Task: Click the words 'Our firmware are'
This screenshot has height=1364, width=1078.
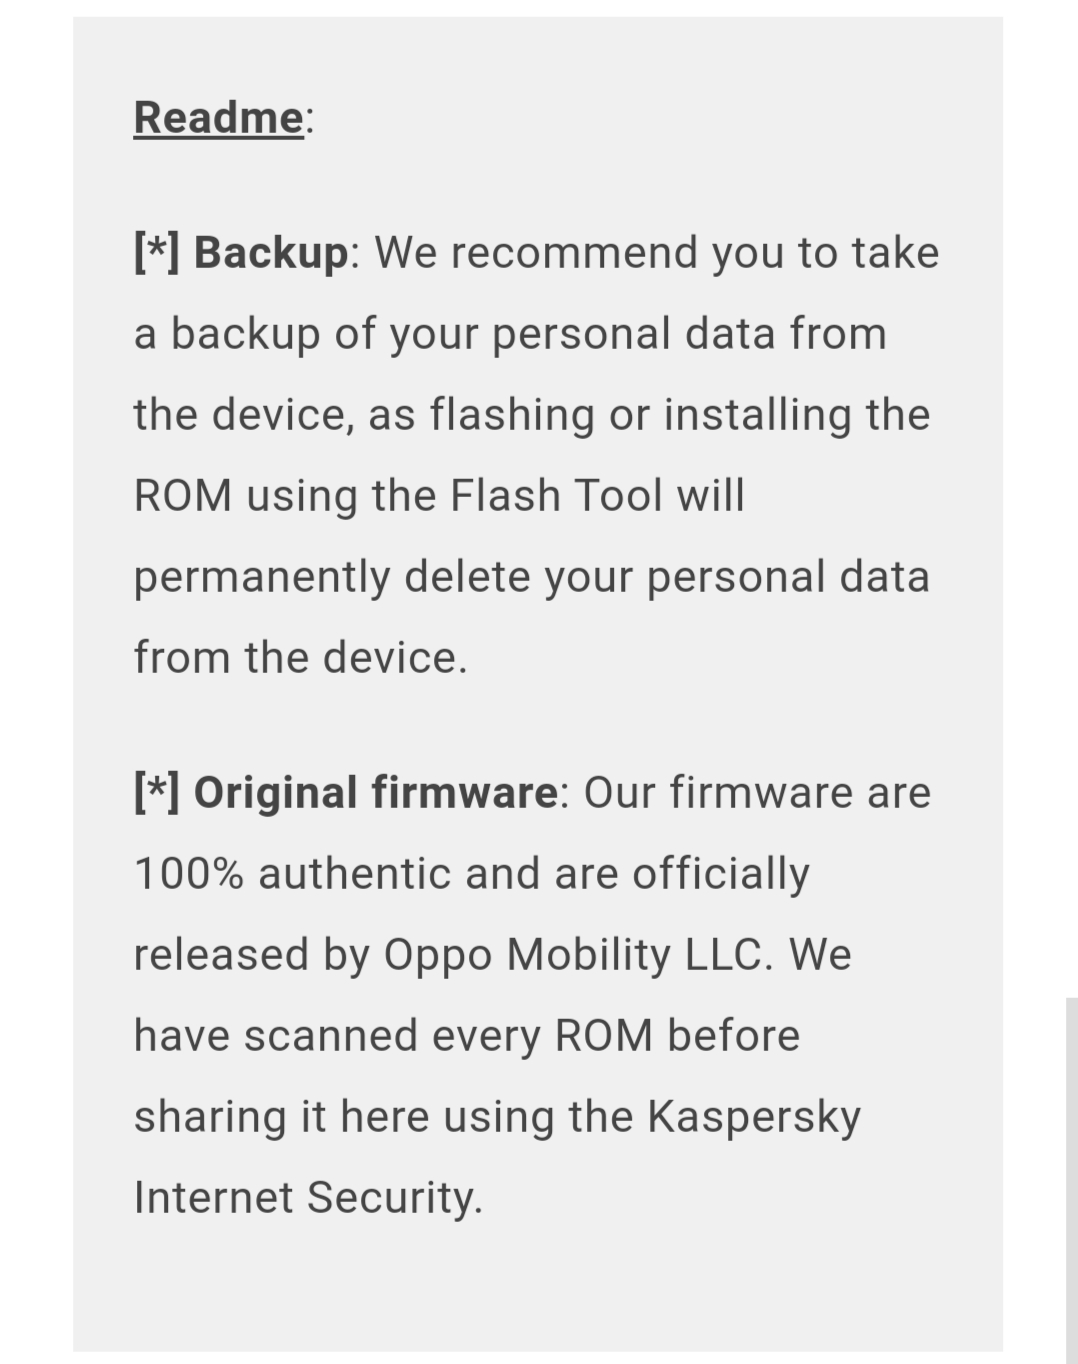Action: tap(757, 792)
